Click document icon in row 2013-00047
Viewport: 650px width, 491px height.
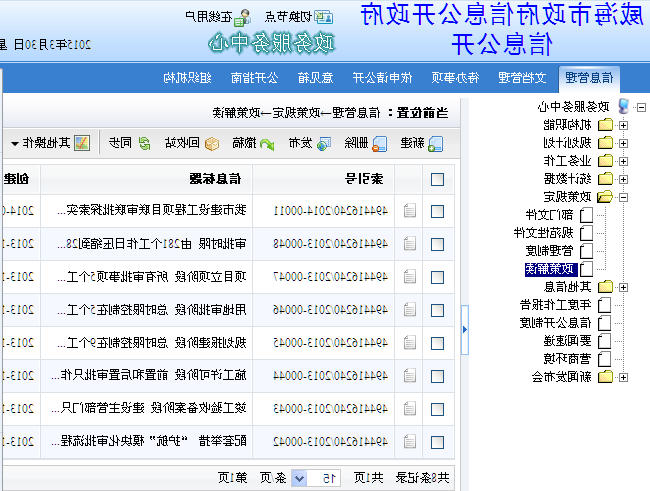coord(410,277)
